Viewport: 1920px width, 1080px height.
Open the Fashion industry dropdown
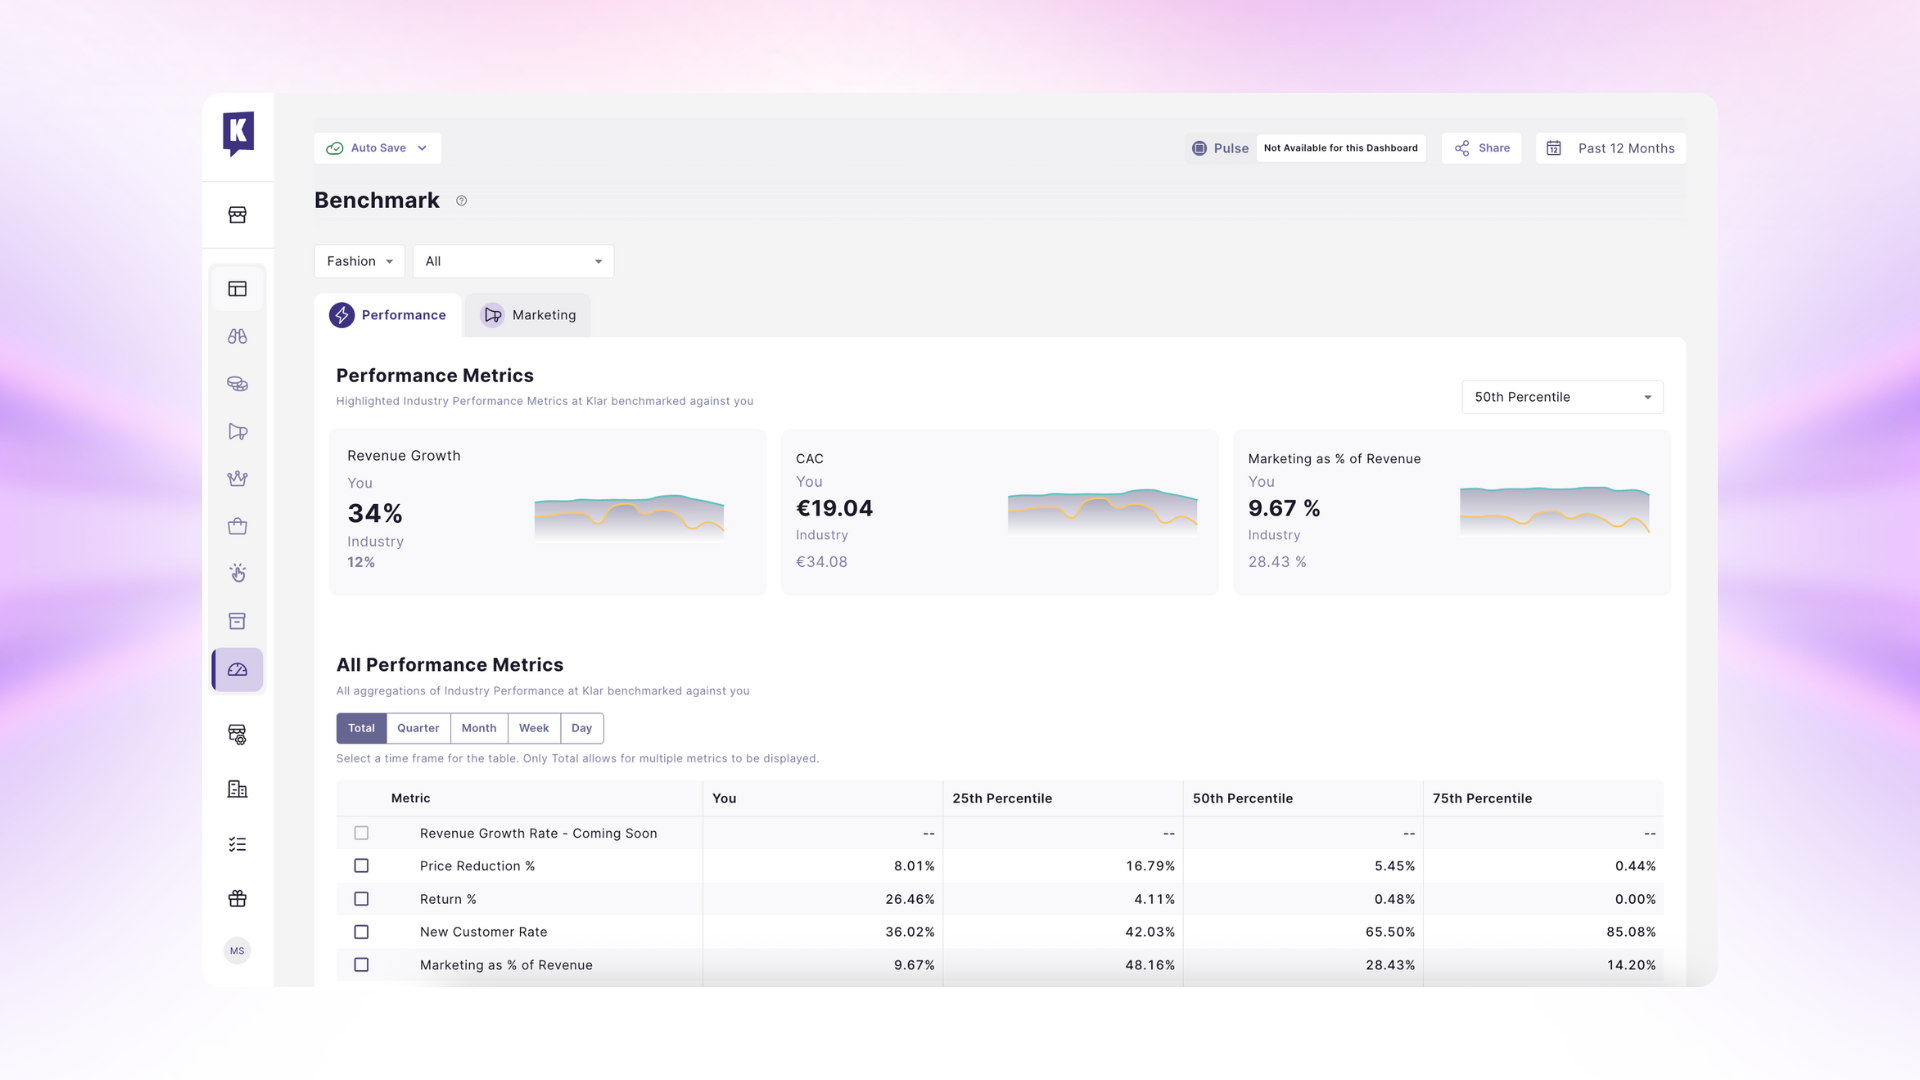coord(359,261)
